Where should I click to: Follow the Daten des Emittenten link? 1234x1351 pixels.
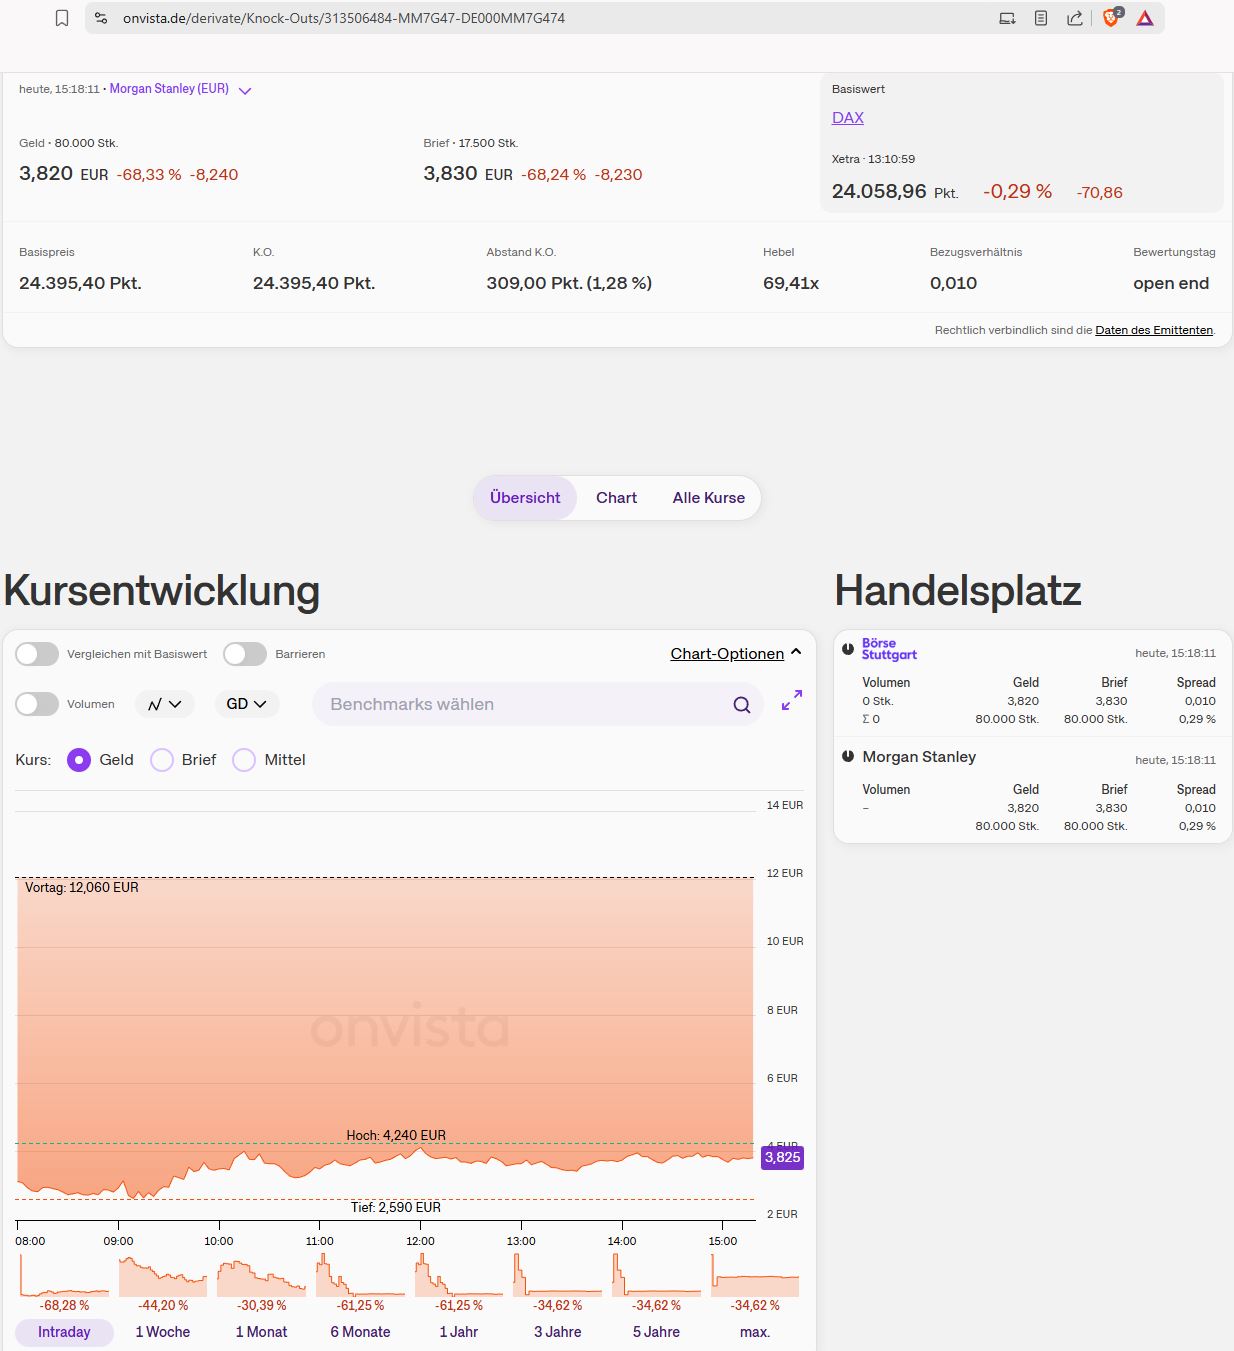point(1153,330)
